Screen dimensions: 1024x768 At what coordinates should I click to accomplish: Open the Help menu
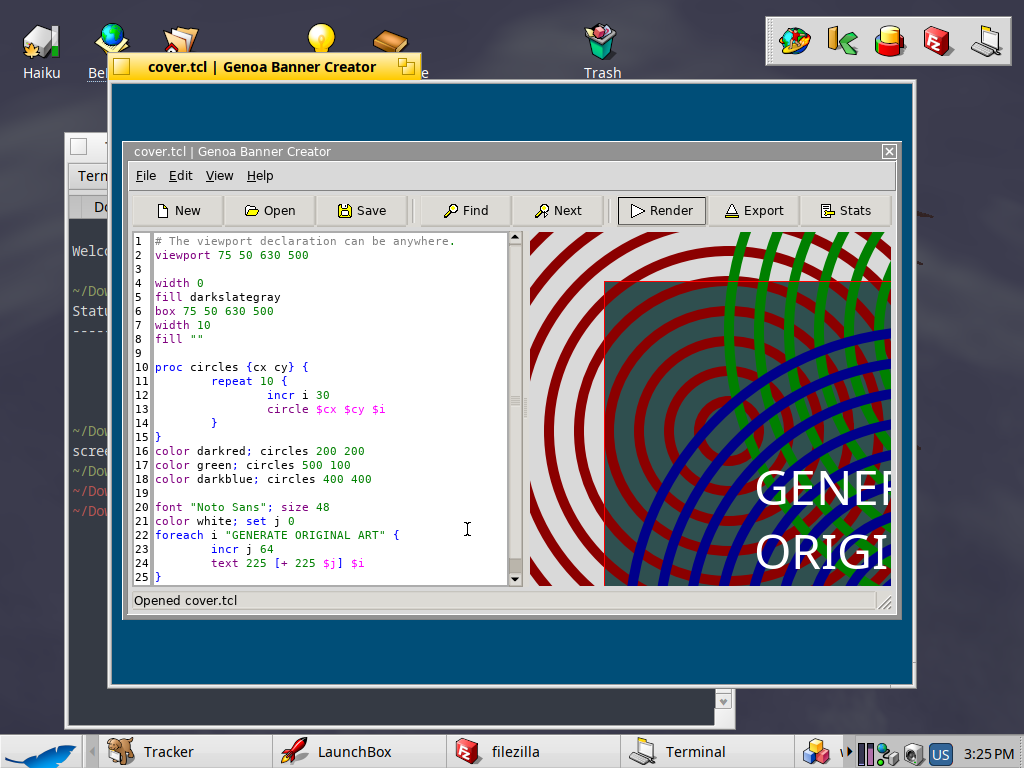click(260, 176)
